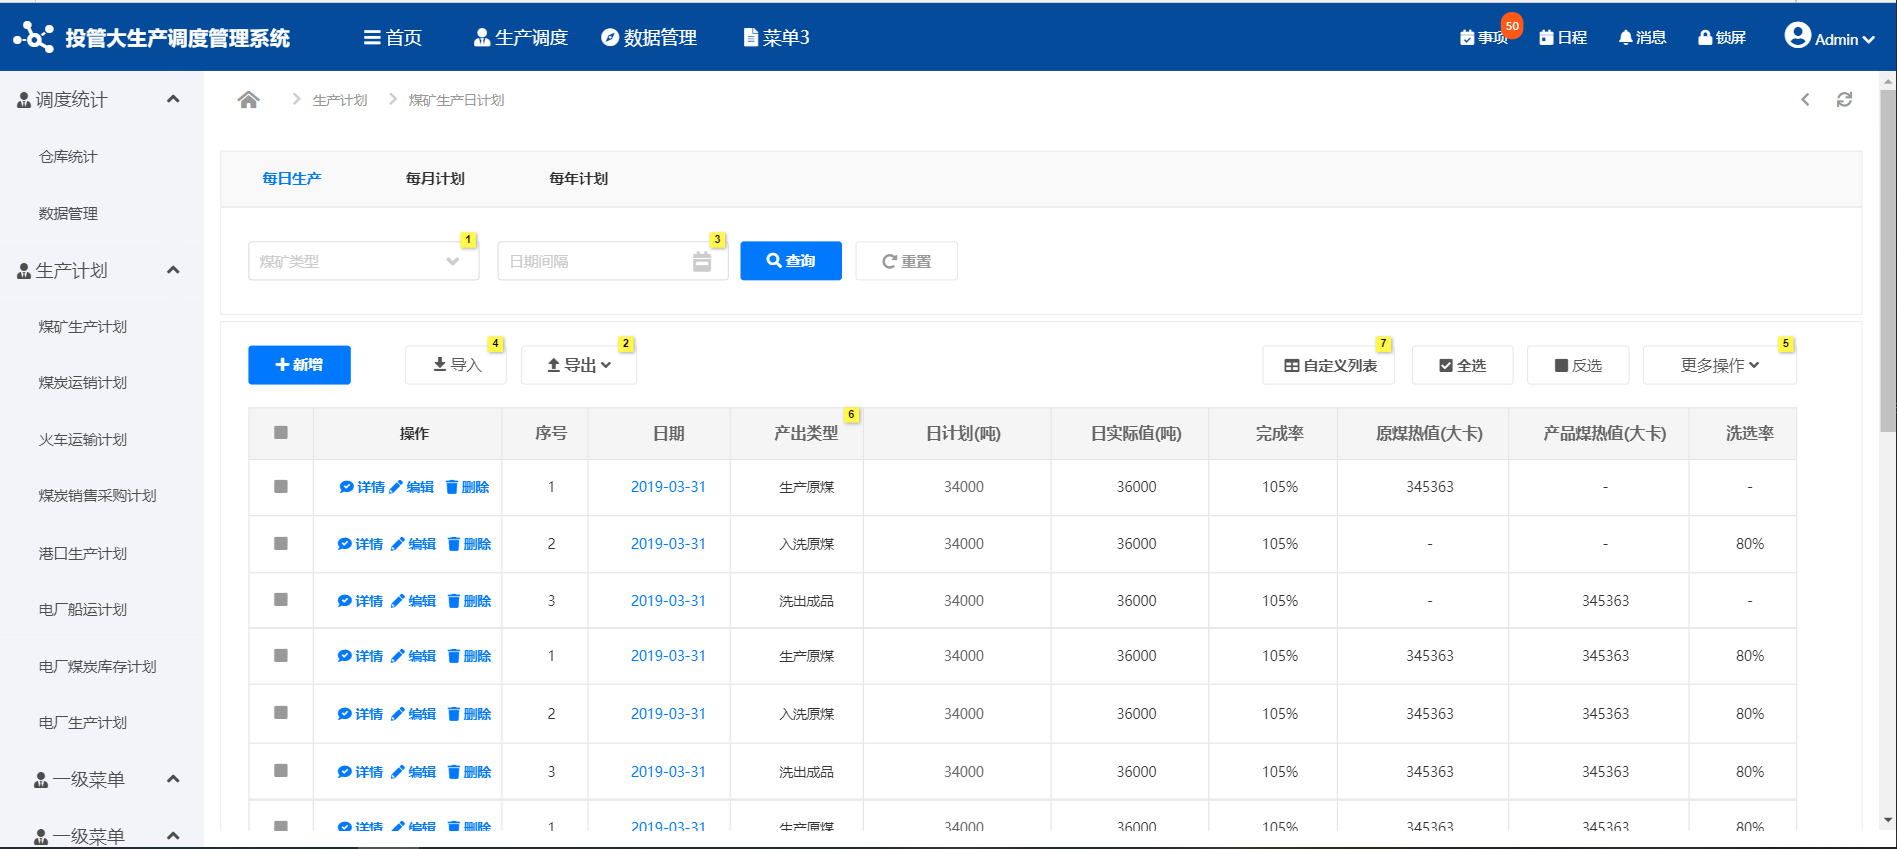Click the scrollbar down arrow at bottom
Image resolution: width=1897 pixels, height=849 pixels.
pyautogui.click(x=1888, y=820)
